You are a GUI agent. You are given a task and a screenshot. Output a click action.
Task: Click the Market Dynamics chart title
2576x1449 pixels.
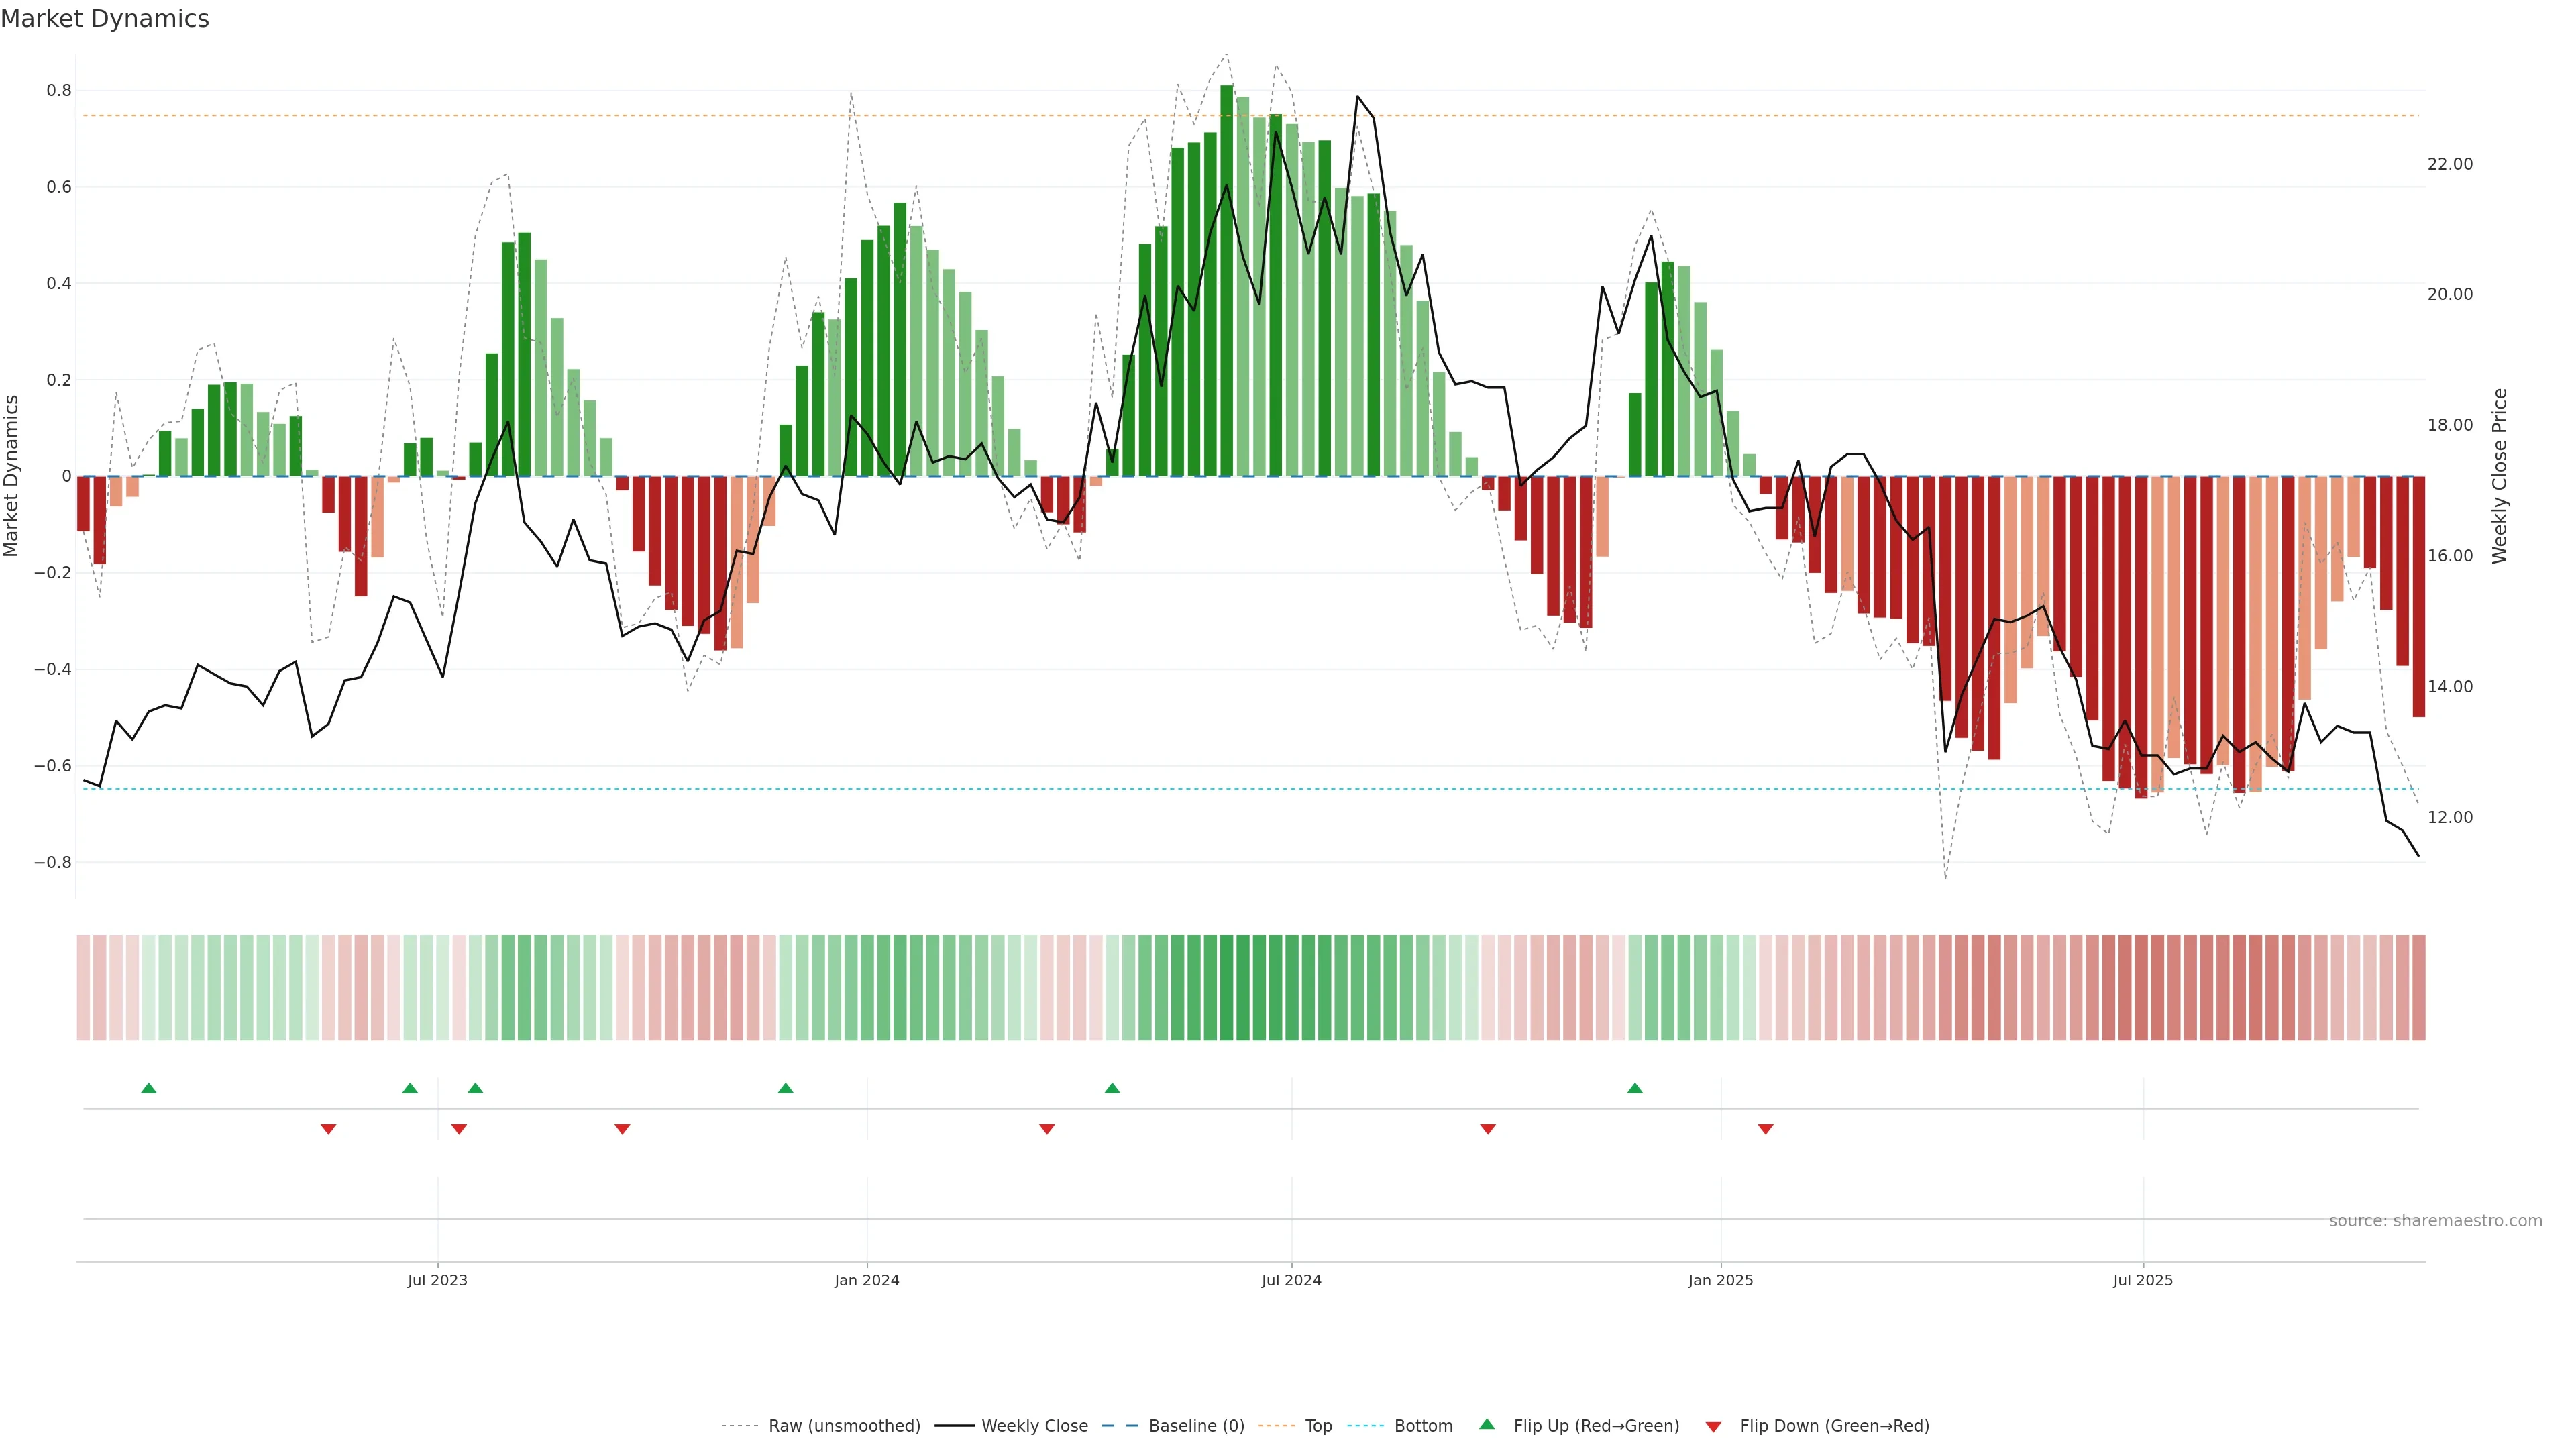point(105,19)
